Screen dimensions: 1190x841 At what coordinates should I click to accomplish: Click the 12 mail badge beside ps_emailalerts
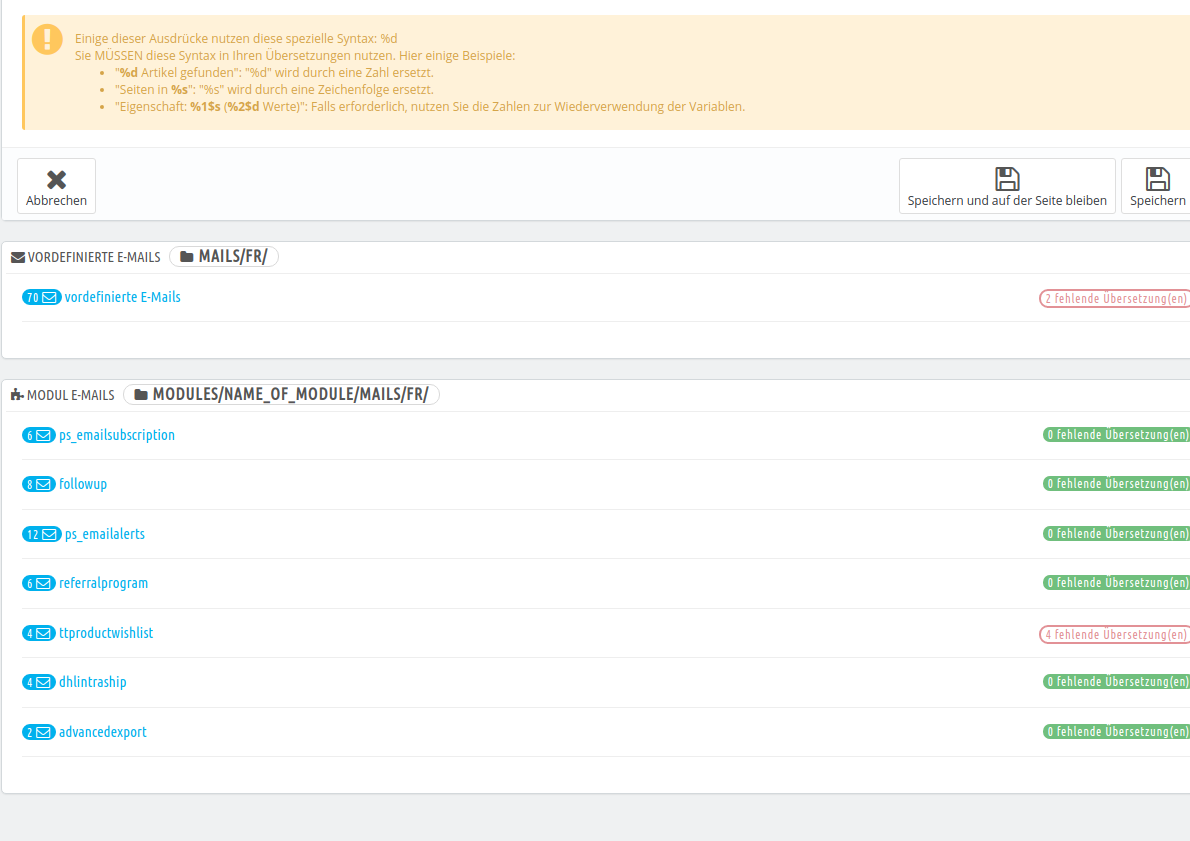[41, 534]
